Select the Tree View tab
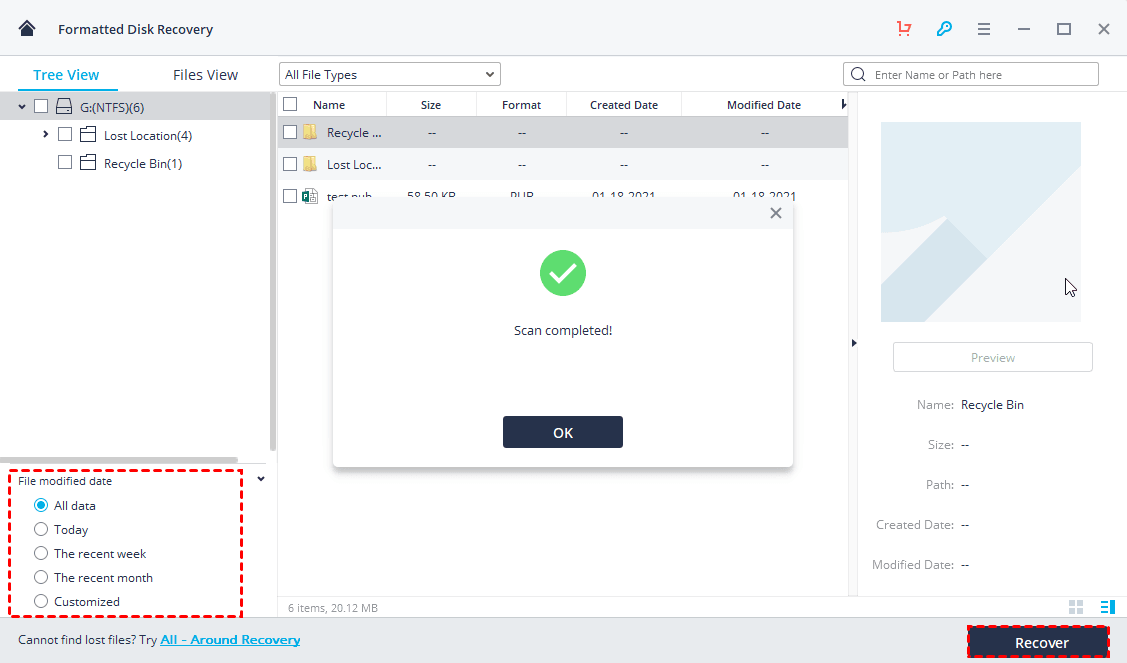The width and height of the screenshot is (1127, 663). click(66, 74)
